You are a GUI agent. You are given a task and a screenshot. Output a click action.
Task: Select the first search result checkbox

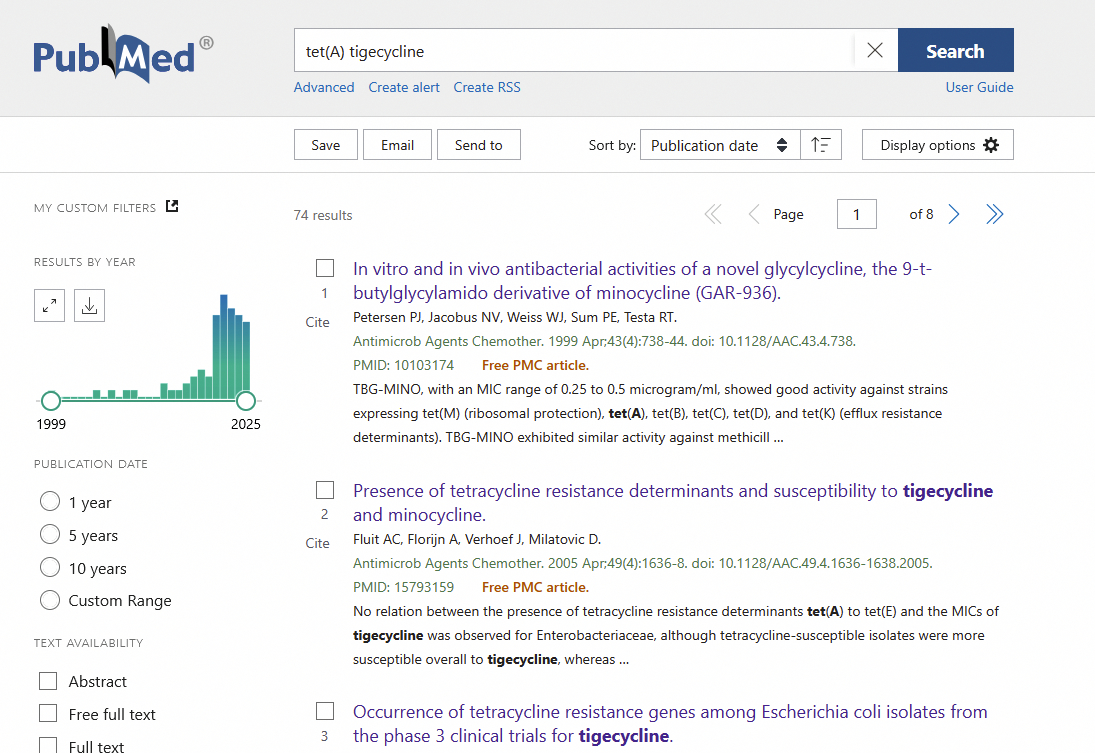pos(325,268)
